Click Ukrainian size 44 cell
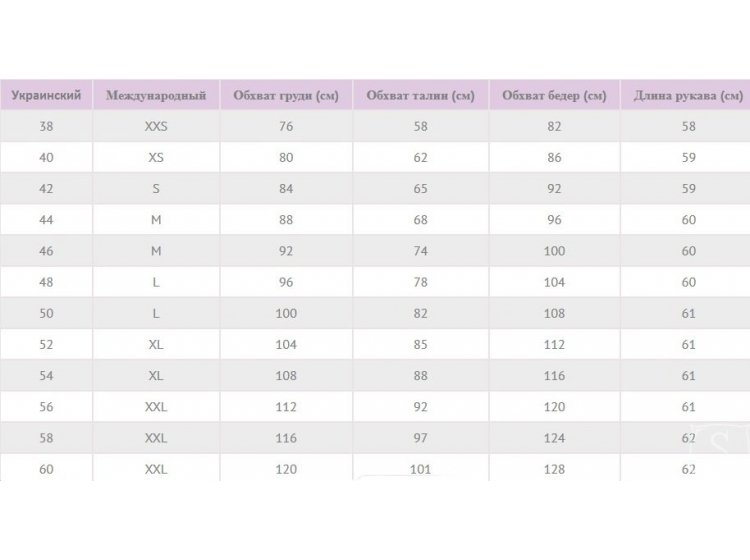The height and width of the screenshot is (560, 750). 46,220
